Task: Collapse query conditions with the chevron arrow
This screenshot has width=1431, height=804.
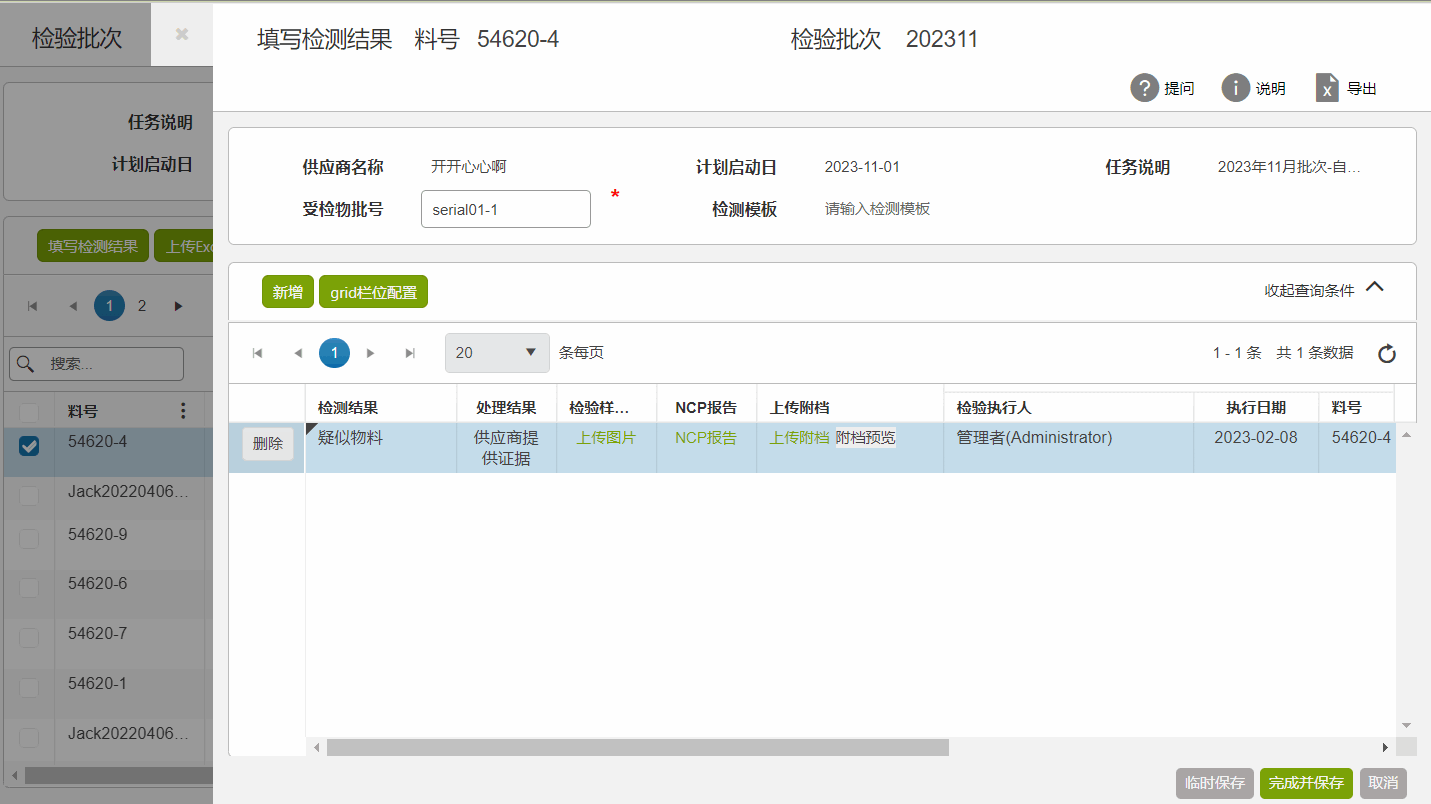Action: click(x=1375, y=287)
